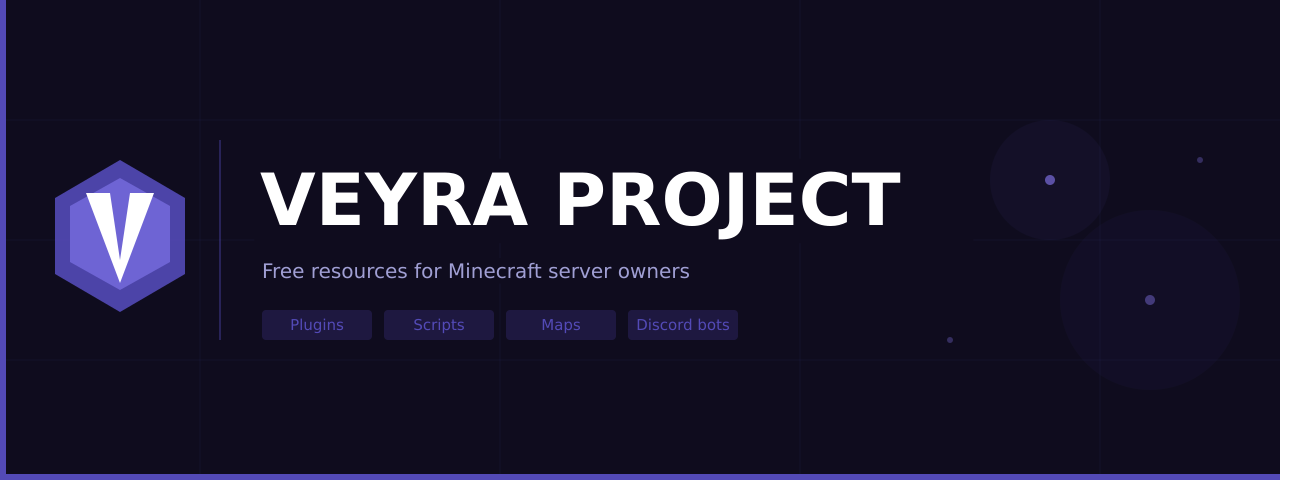Select the Plugins tag
Image resolution: width=1290 pixels, height=490 pixels.
pos(317,325)
